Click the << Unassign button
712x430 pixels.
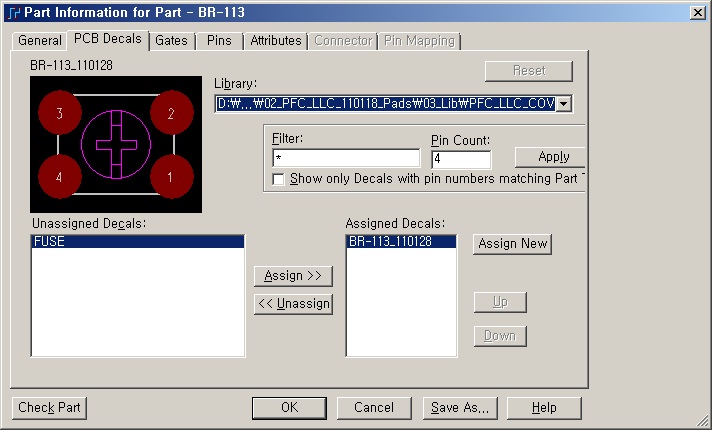tap(293, 304)
